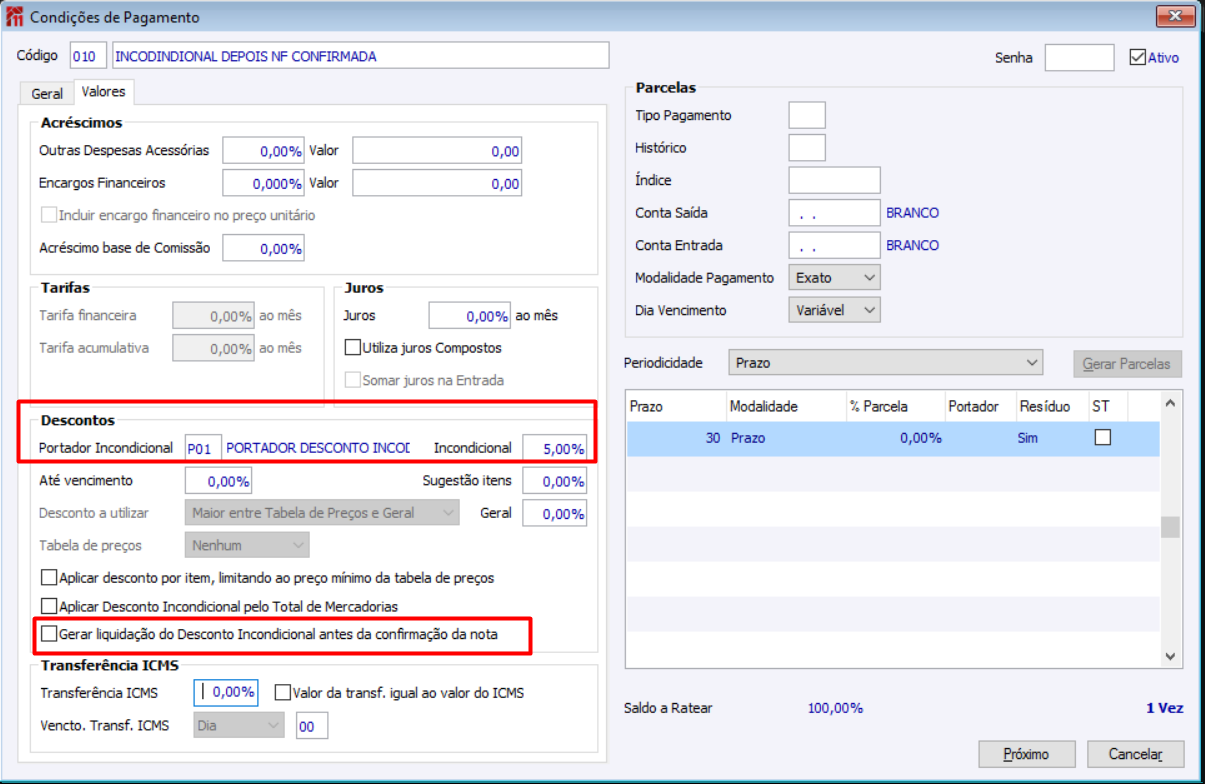The width and height of the screenshot is (1205, 784).
Task: Click the Conta Saída field
Action: point(834,213)
